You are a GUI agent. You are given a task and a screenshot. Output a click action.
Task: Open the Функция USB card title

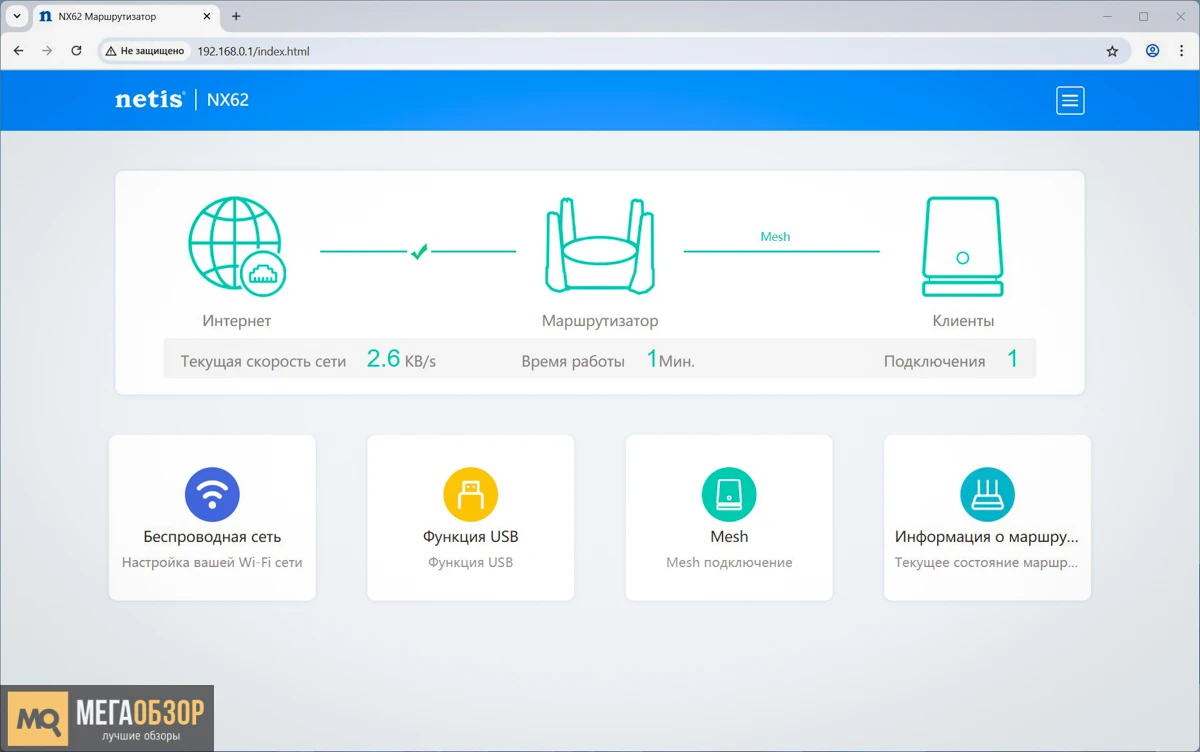pos(471,537)
